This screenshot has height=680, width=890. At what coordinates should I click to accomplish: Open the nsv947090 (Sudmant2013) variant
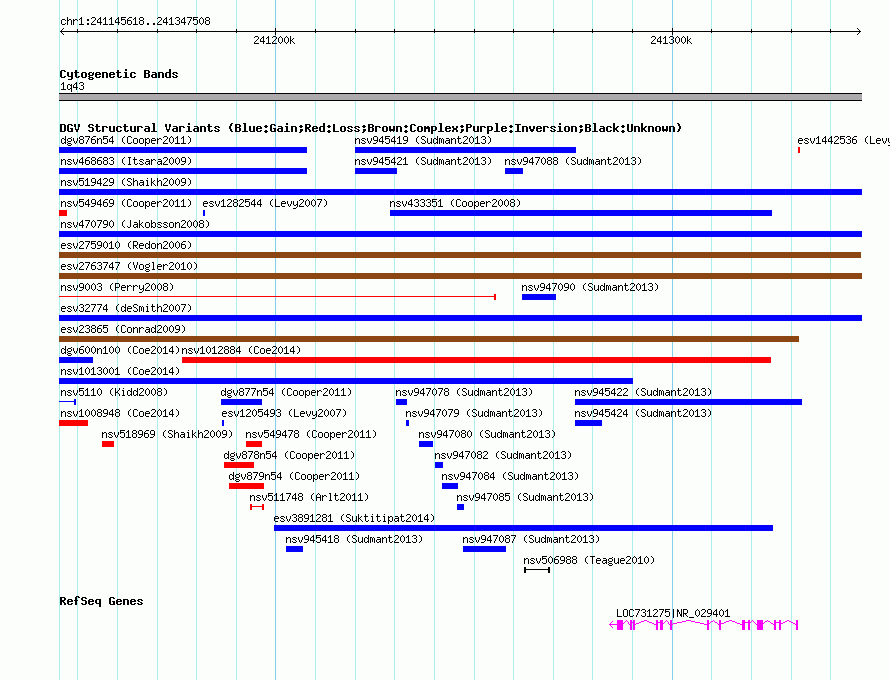539,297
